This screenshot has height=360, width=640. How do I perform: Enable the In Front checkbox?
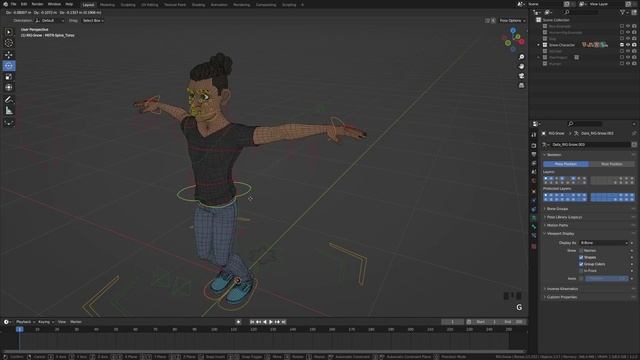pos(581,271)
